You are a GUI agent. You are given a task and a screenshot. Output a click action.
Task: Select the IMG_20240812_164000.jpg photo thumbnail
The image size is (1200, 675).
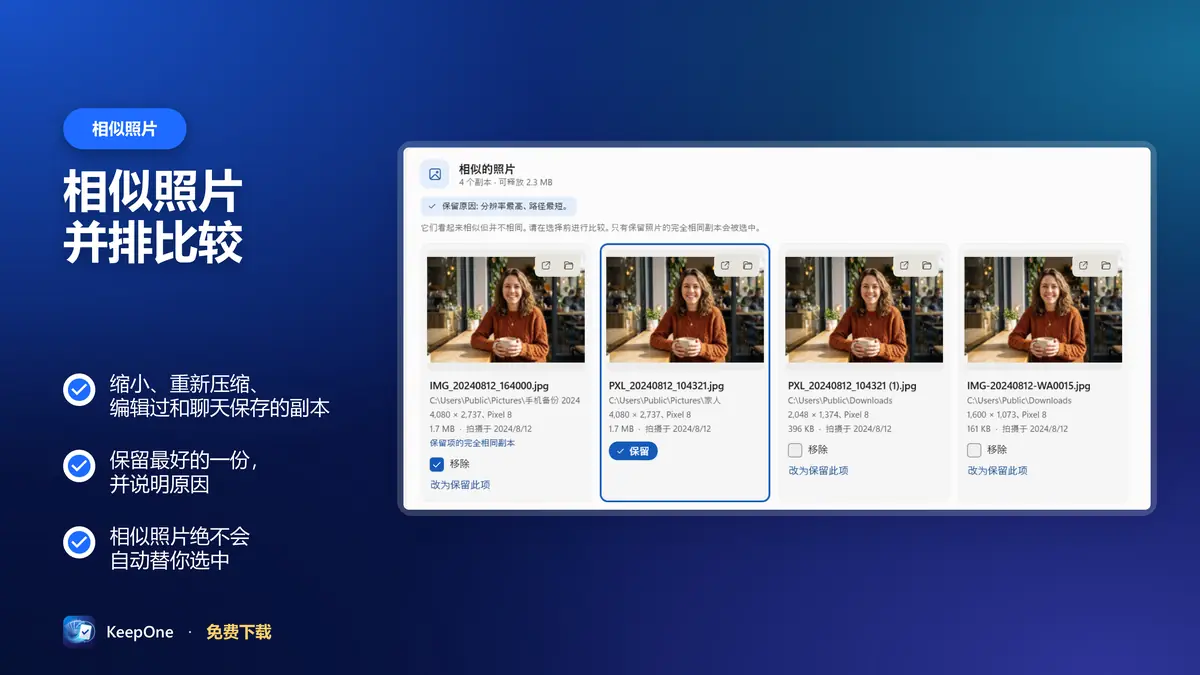pos(506,310)
